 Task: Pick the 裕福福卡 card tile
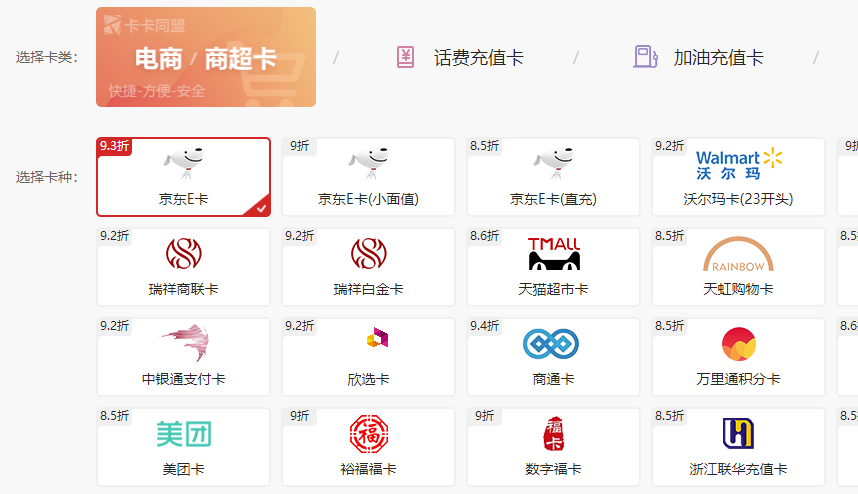coord(368,447)
